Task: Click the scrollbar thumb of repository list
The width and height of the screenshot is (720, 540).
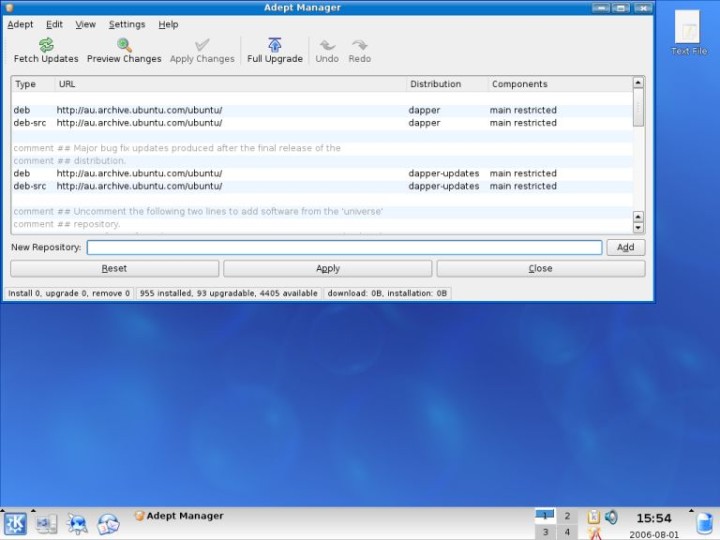Action: (x=638, y=107)
